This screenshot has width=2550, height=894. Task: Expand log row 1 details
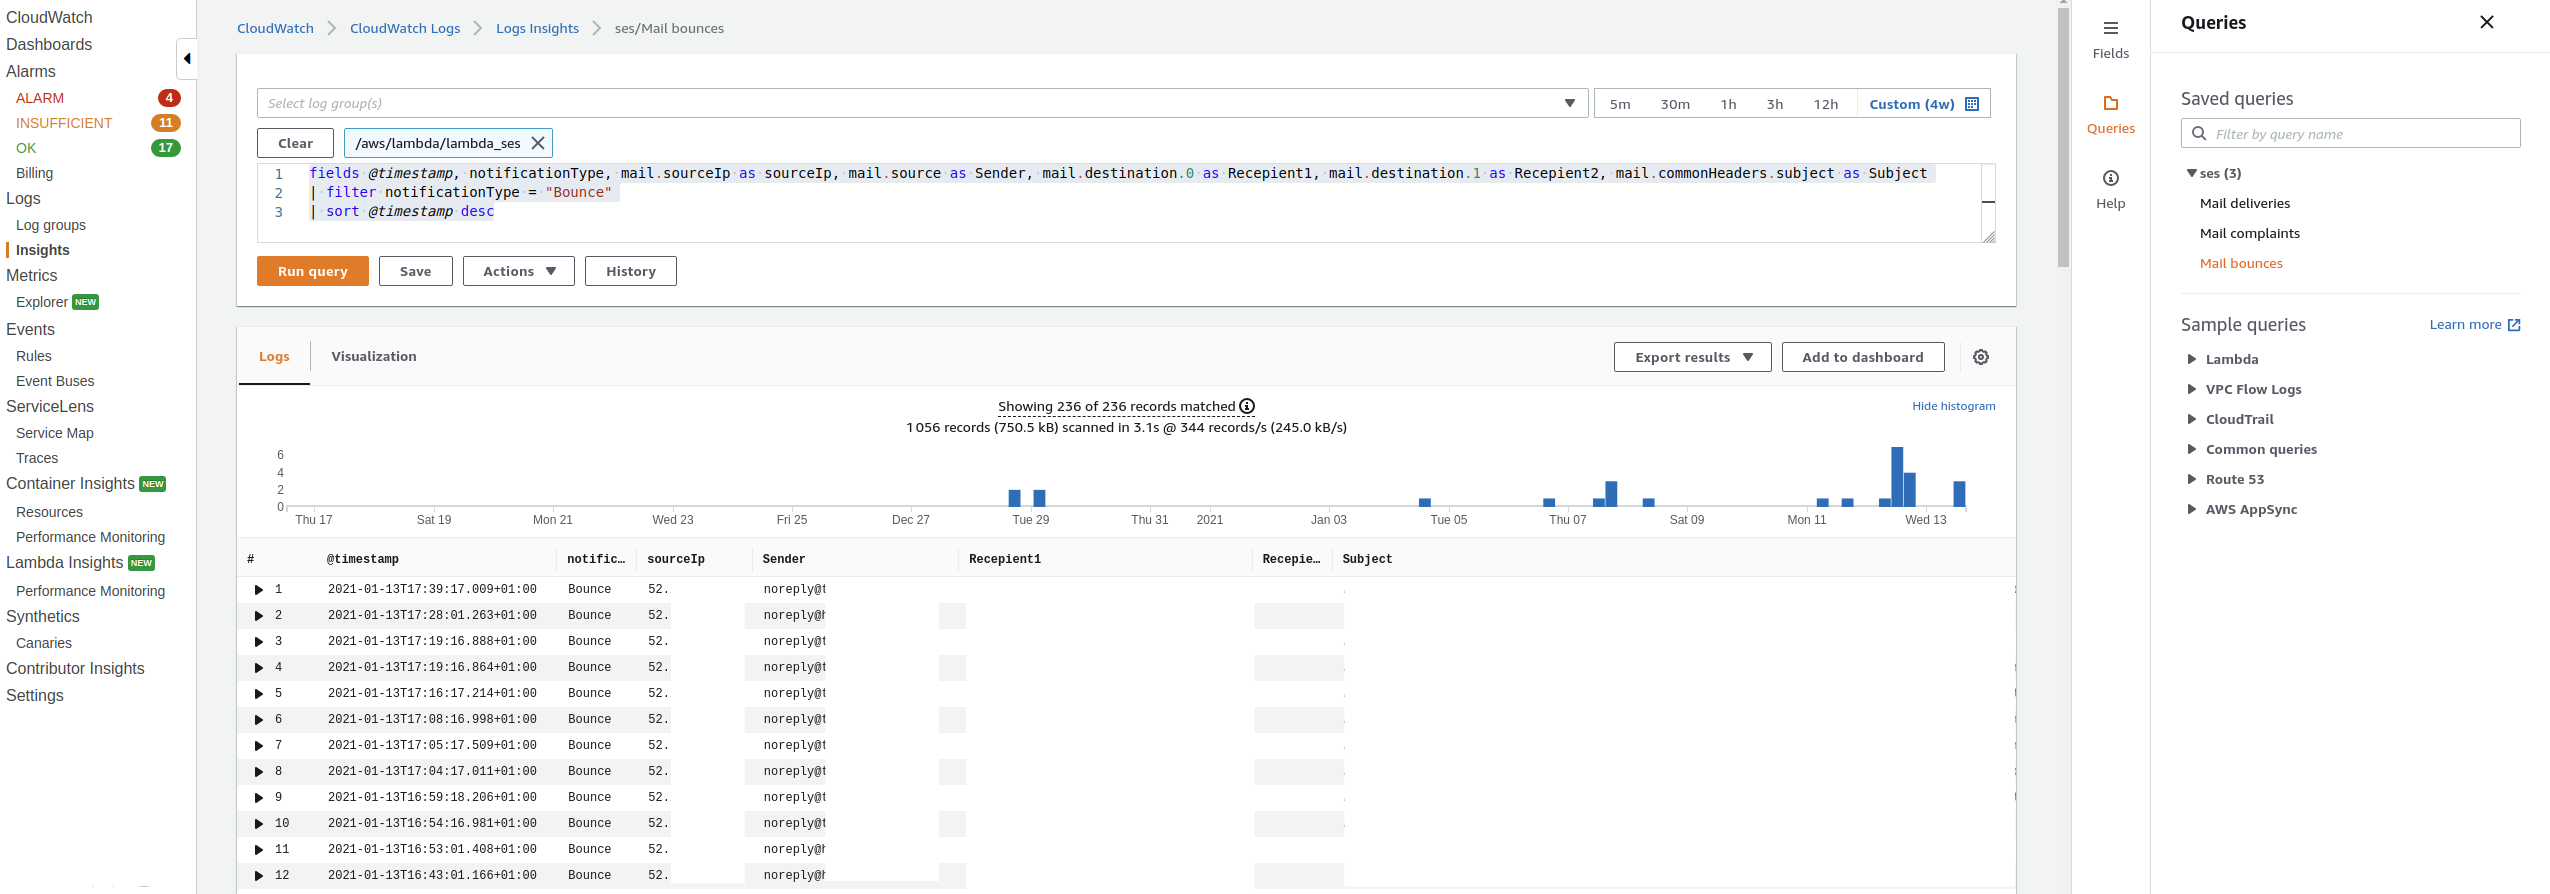click(258, 590)
